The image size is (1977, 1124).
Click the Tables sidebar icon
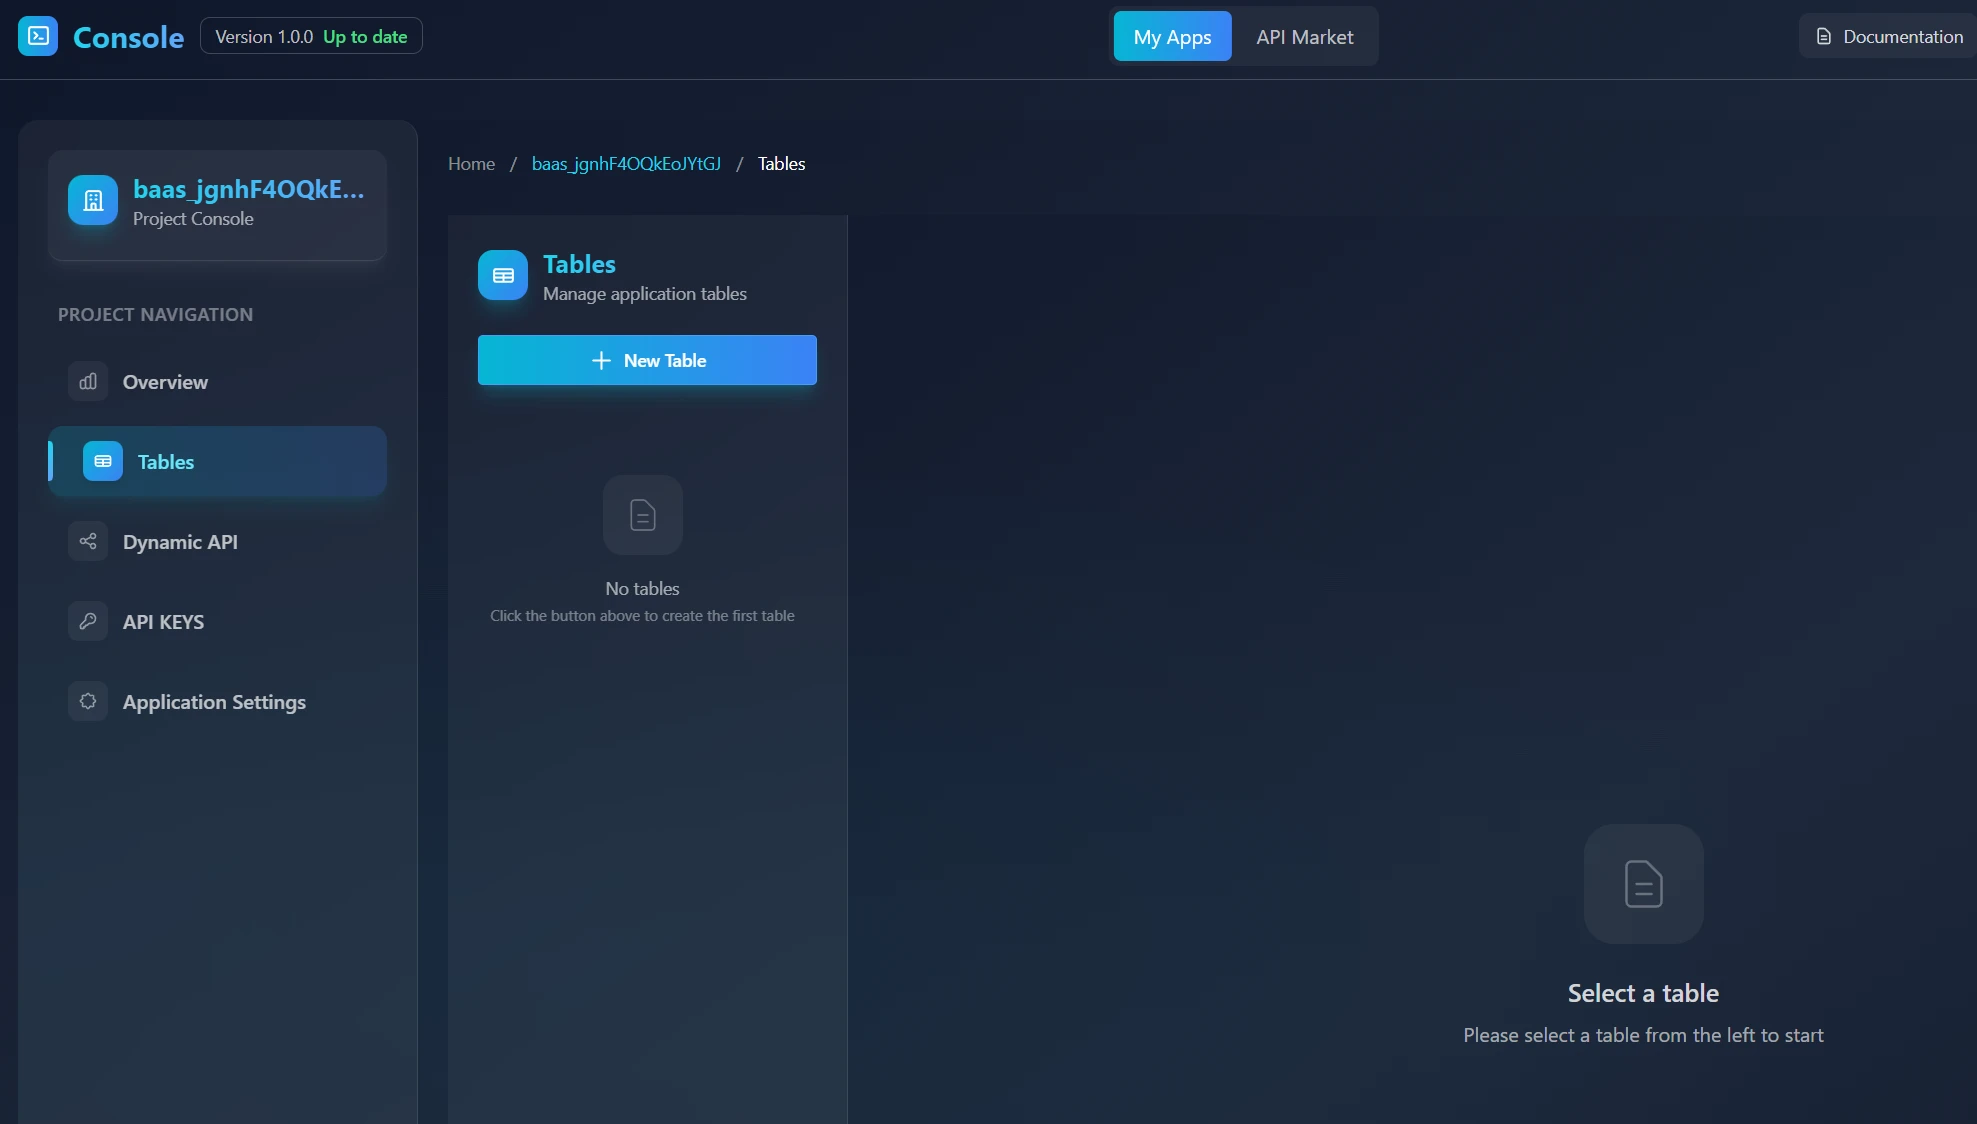pyautogui.click(x=103, y=461)
